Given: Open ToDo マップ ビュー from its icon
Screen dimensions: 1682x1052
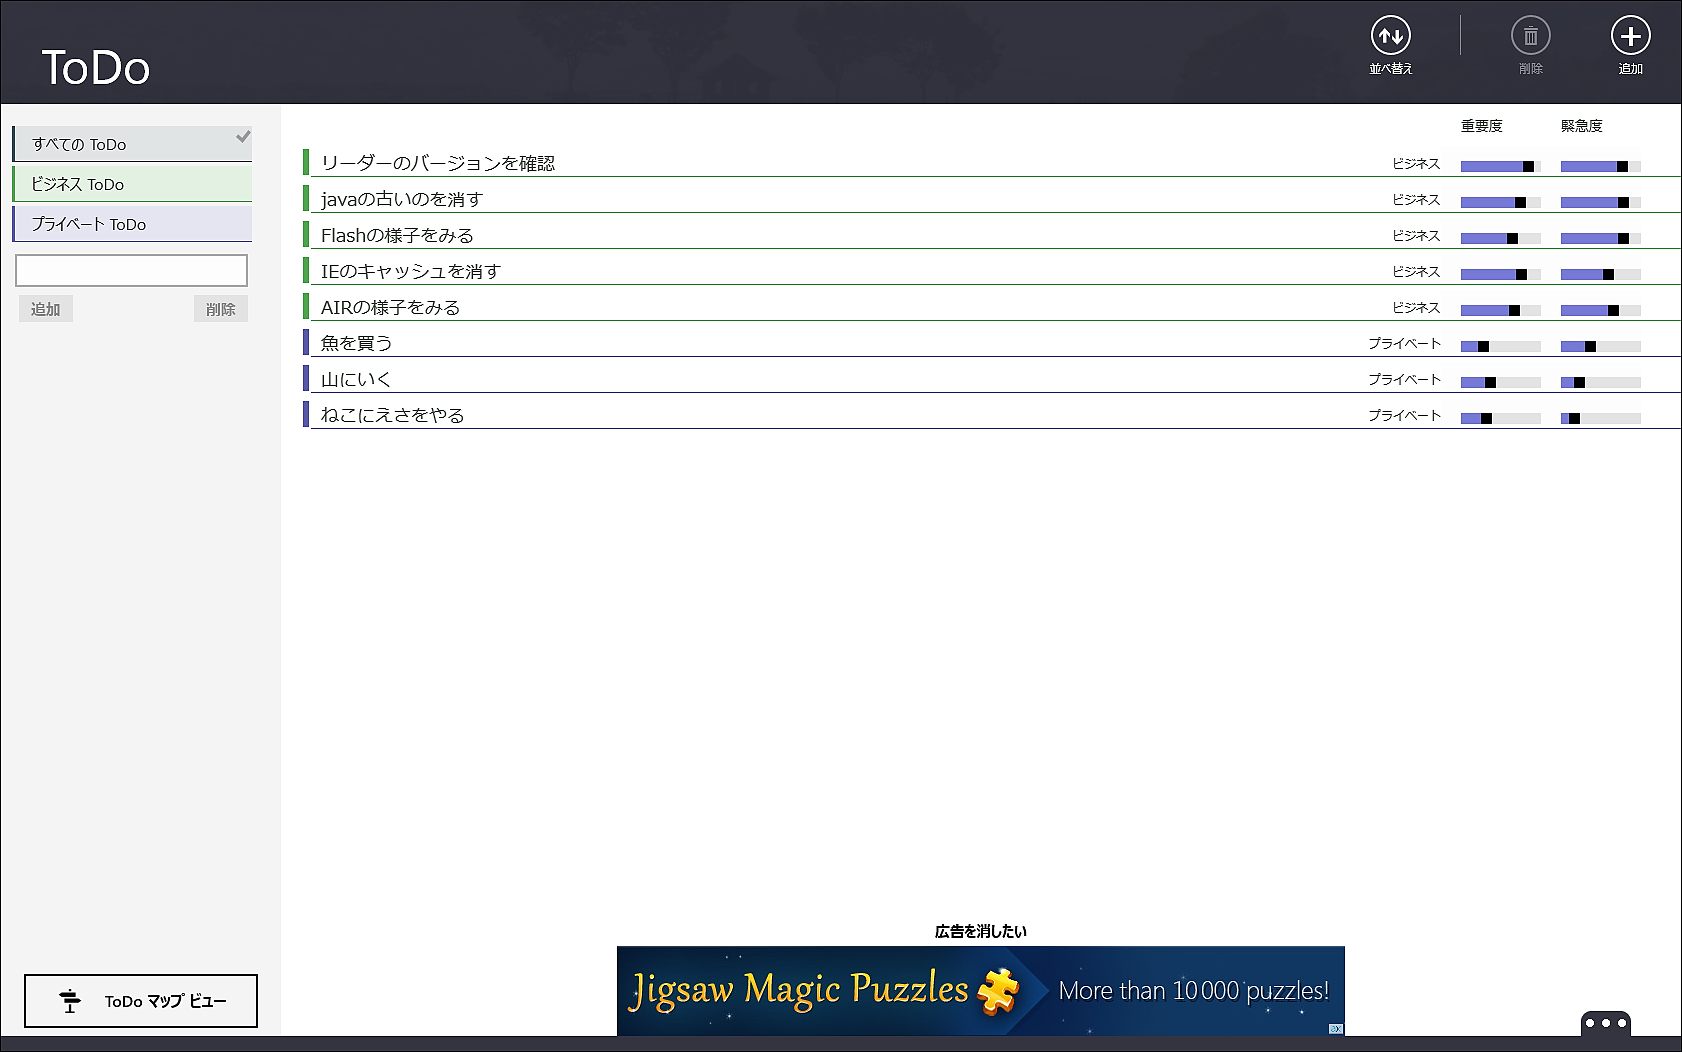Looking at the screenshot, I should point(70,1000).
